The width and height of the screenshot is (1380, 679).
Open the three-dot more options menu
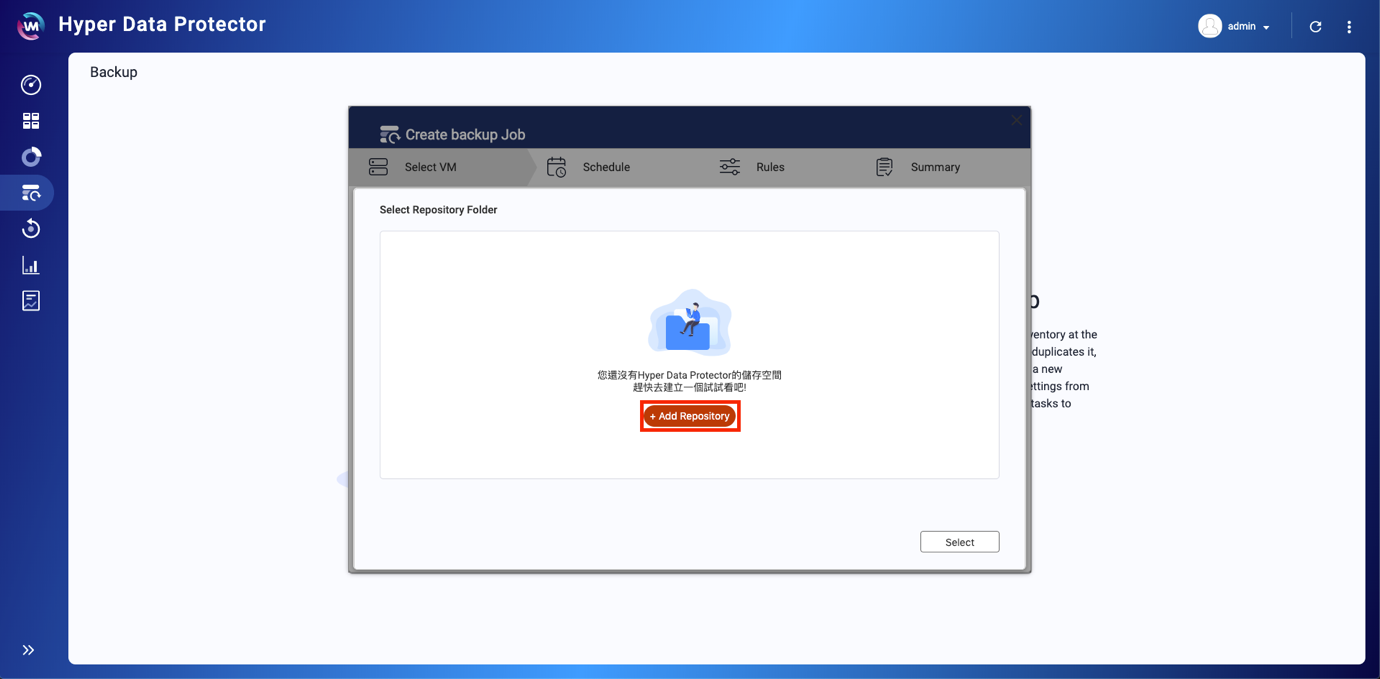coord(1349,27)
